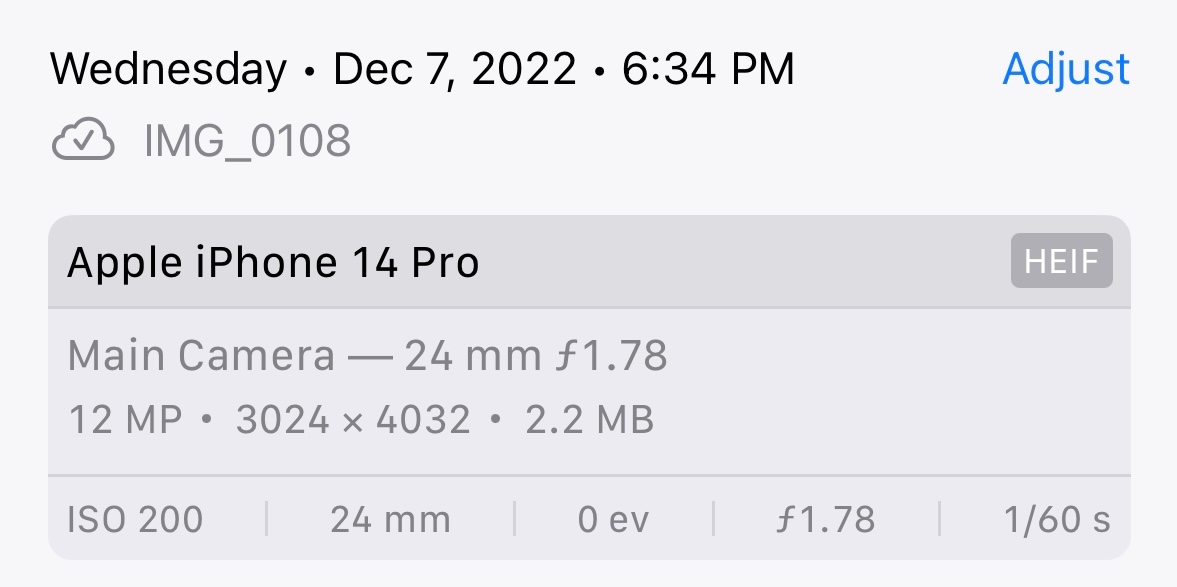This screenshot has width=1177, height=587.
Task: Select the 0 ev exposure value
Action: 613,520
